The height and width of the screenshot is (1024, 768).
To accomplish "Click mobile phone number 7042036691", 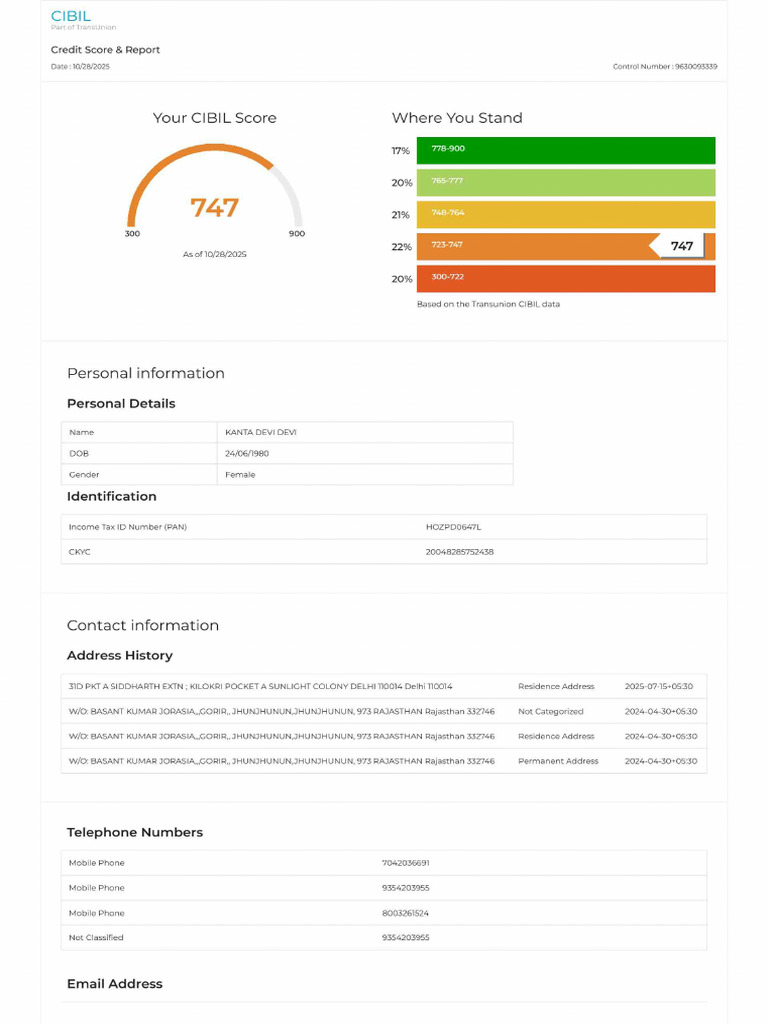I will click(x=406, y=863).
